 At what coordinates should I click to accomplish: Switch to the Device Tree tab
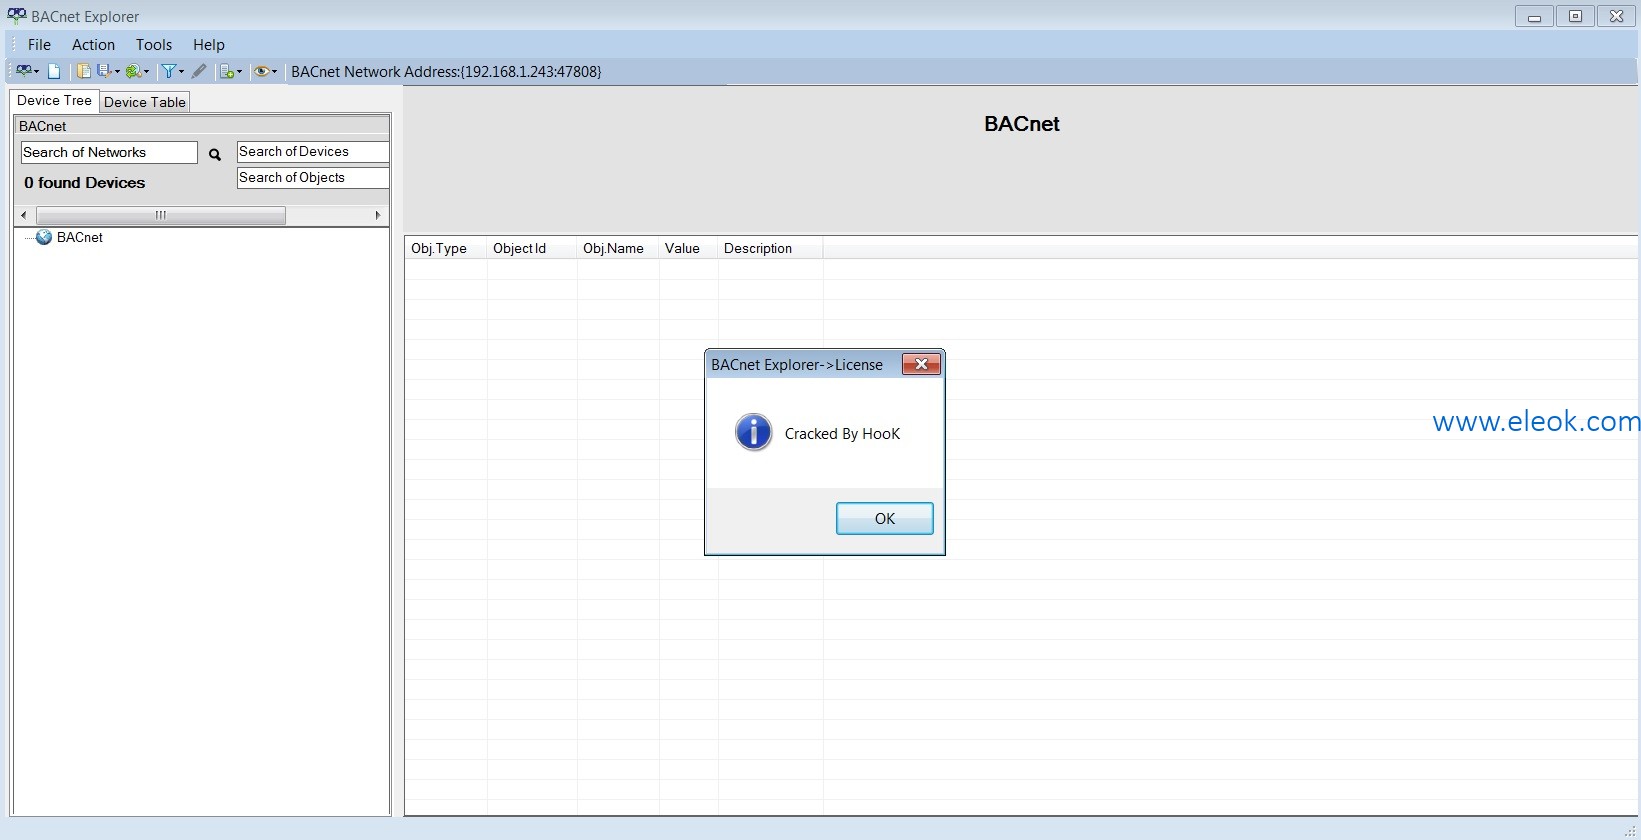54,100
